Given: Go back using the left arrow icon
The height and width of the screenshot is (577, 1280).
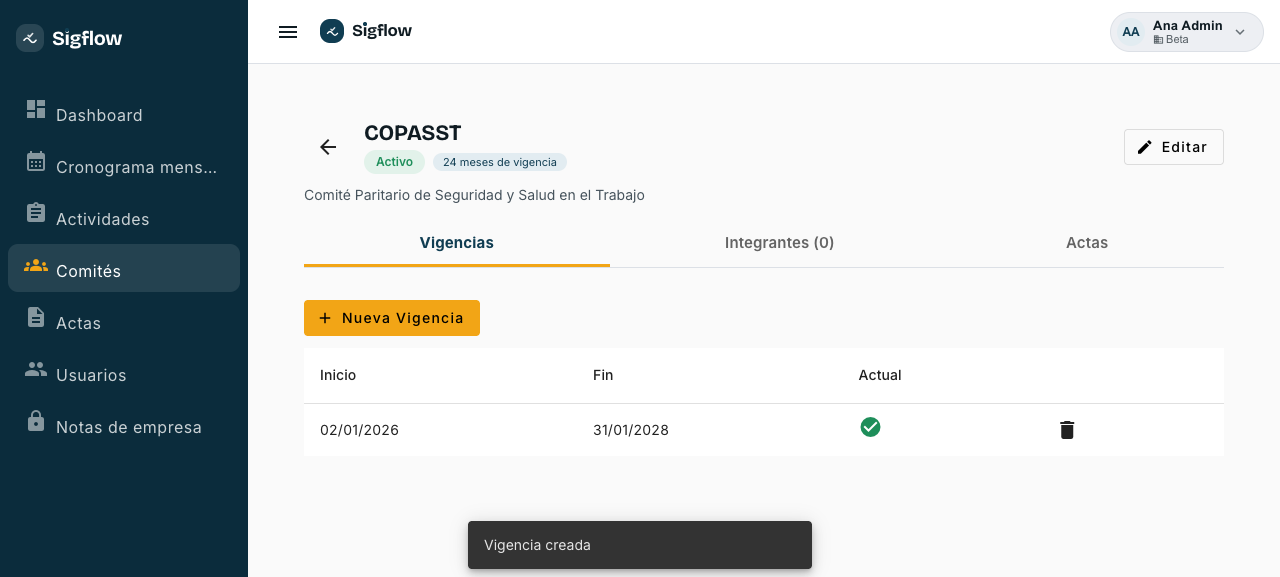Looking at the screenshot, I should (328, 147).
